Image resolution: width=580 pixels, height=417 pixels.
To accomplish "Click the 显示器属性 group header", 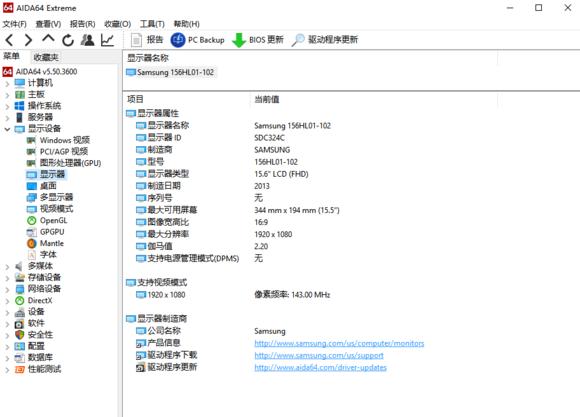I will tap(152, 113).
